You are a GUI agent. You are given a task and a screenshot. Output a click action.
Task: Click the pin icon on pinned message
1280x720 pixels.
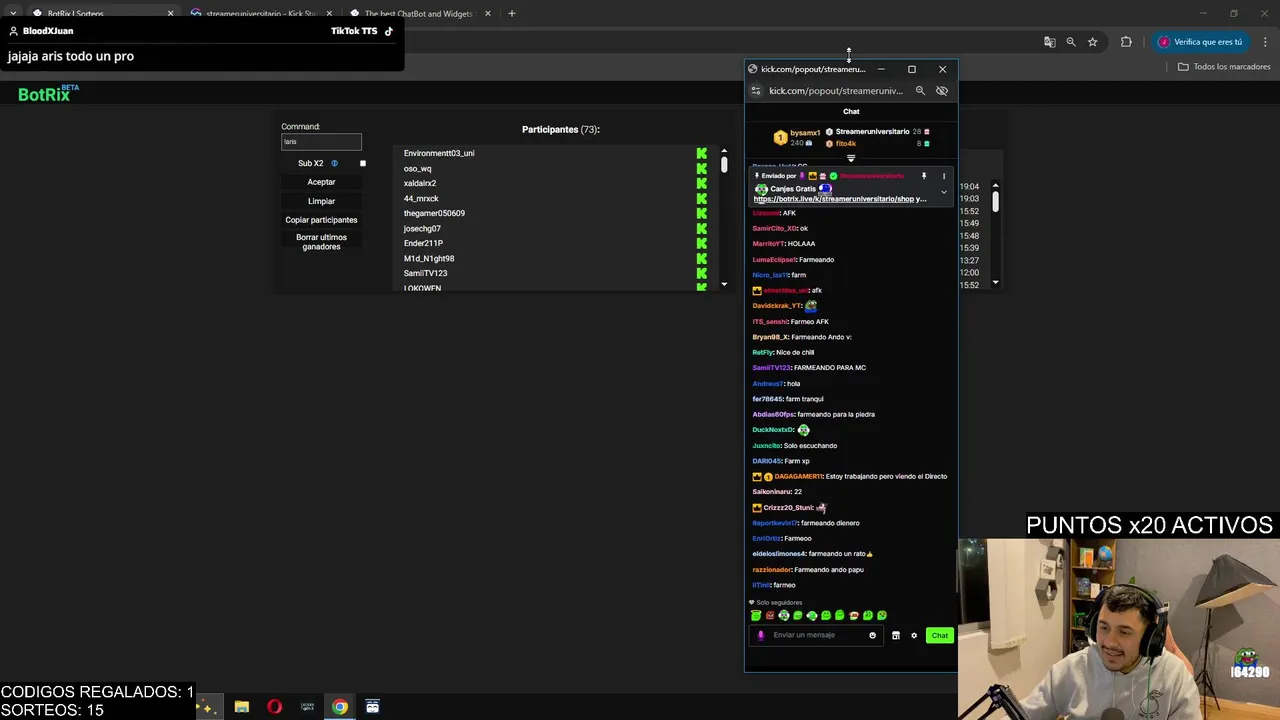tap(924, 176)
